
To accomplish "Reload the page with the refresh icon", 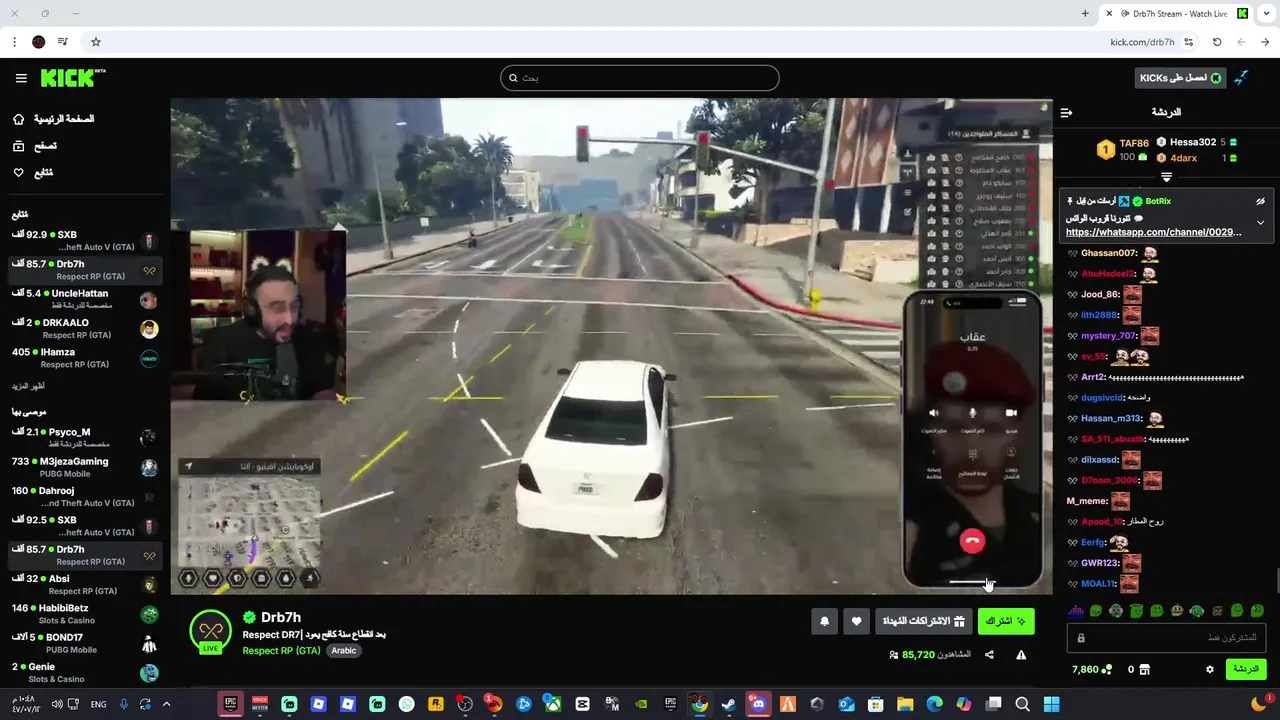I will 1217,42.
